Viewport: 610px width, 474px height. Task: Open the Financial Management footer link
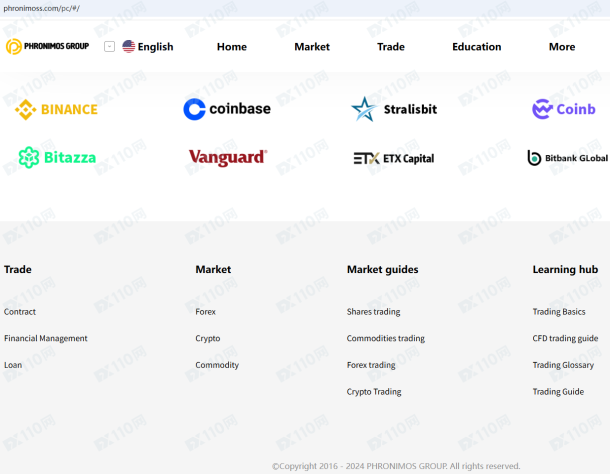46,338
